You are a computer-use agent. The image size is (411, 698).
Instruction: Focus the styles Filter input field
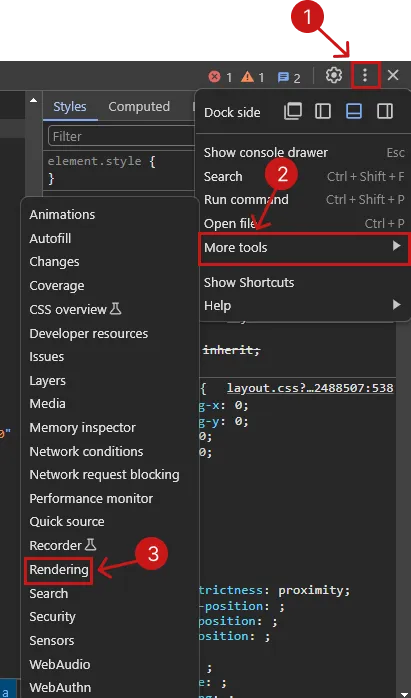tap(122, 136)
